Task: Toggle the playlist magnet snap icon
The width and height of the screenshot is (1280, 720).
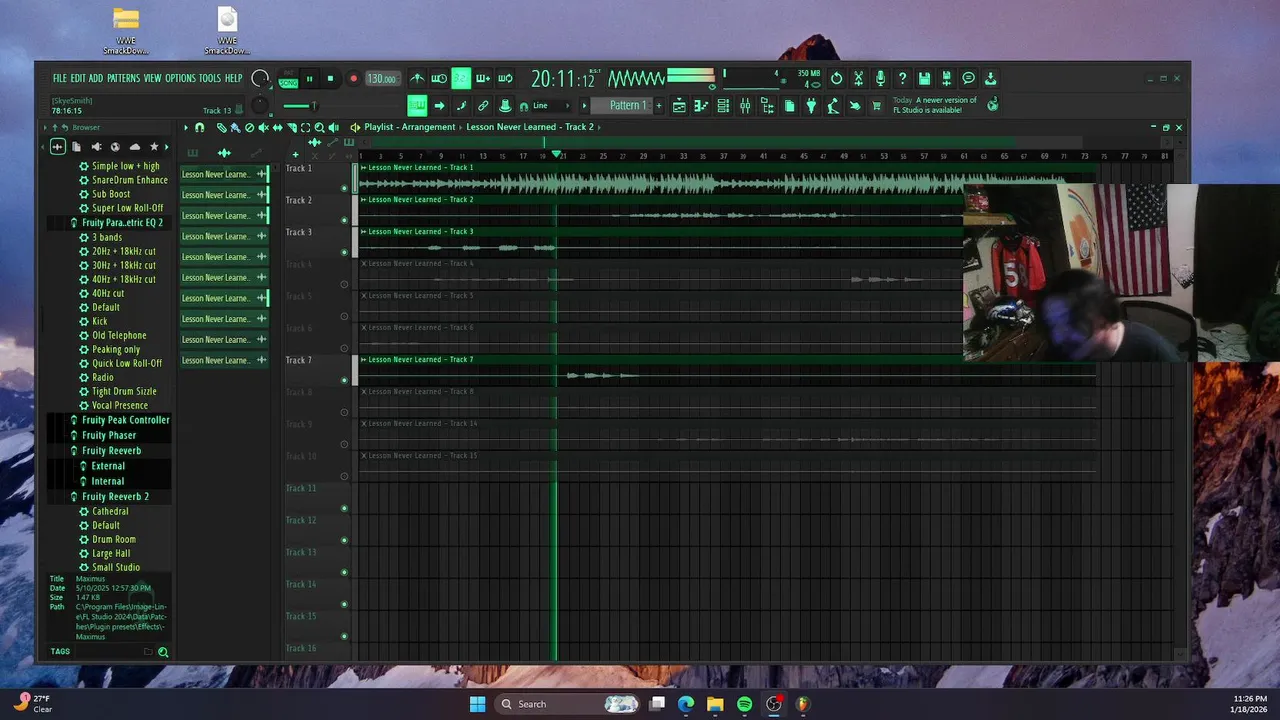Action: pyautogui.click(x=199, y=127)
